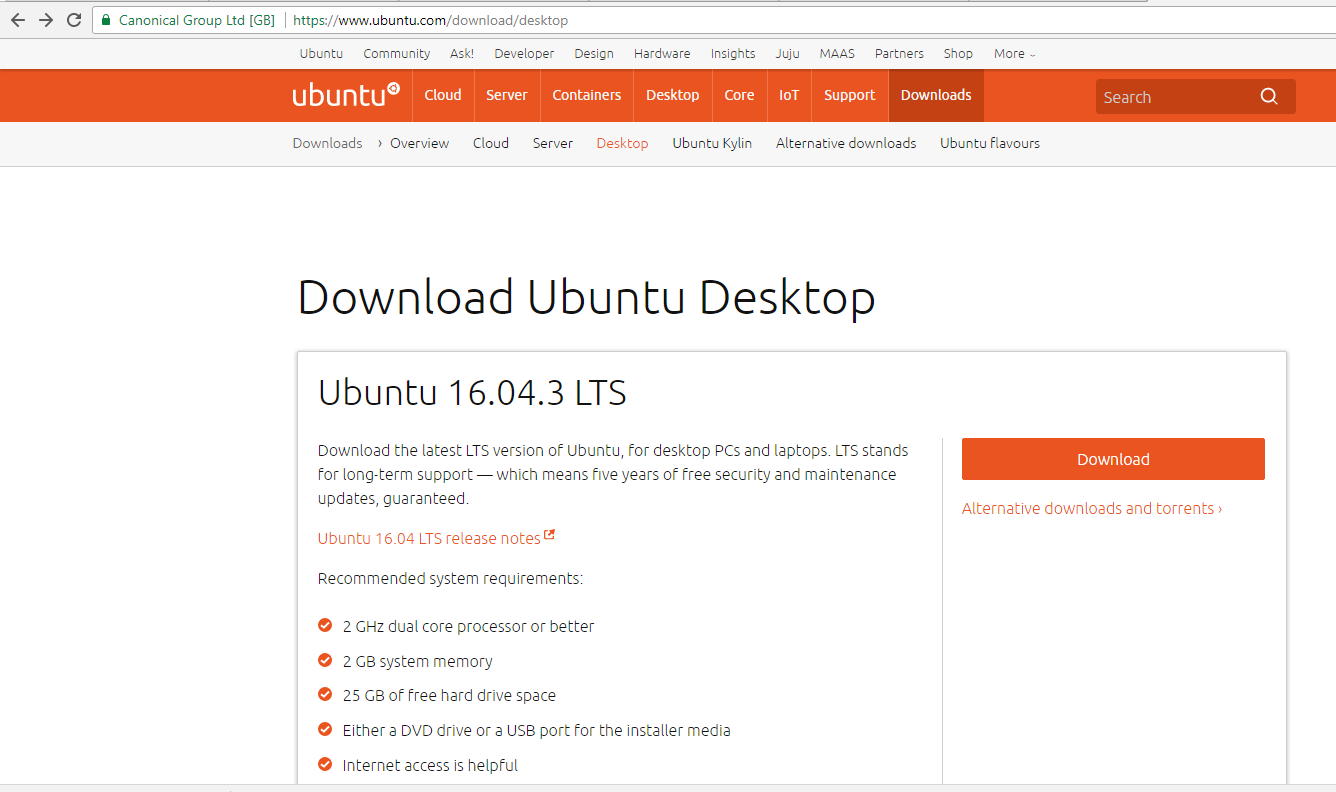Click the Ubuntu 16.04.3 LTS heading
This screenshot has height=792, width=1336.
coord(472,392)
